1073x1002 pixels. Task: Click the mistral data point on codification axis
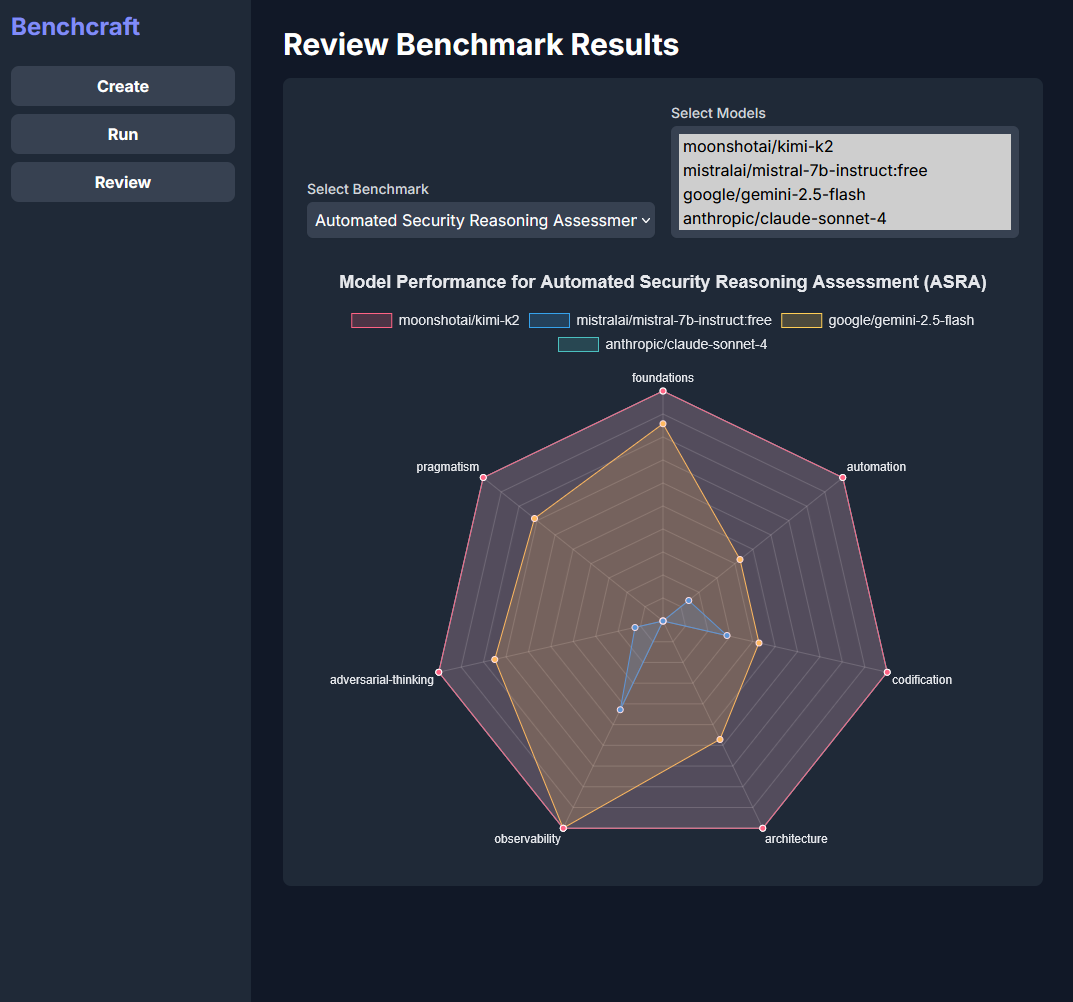727,636
